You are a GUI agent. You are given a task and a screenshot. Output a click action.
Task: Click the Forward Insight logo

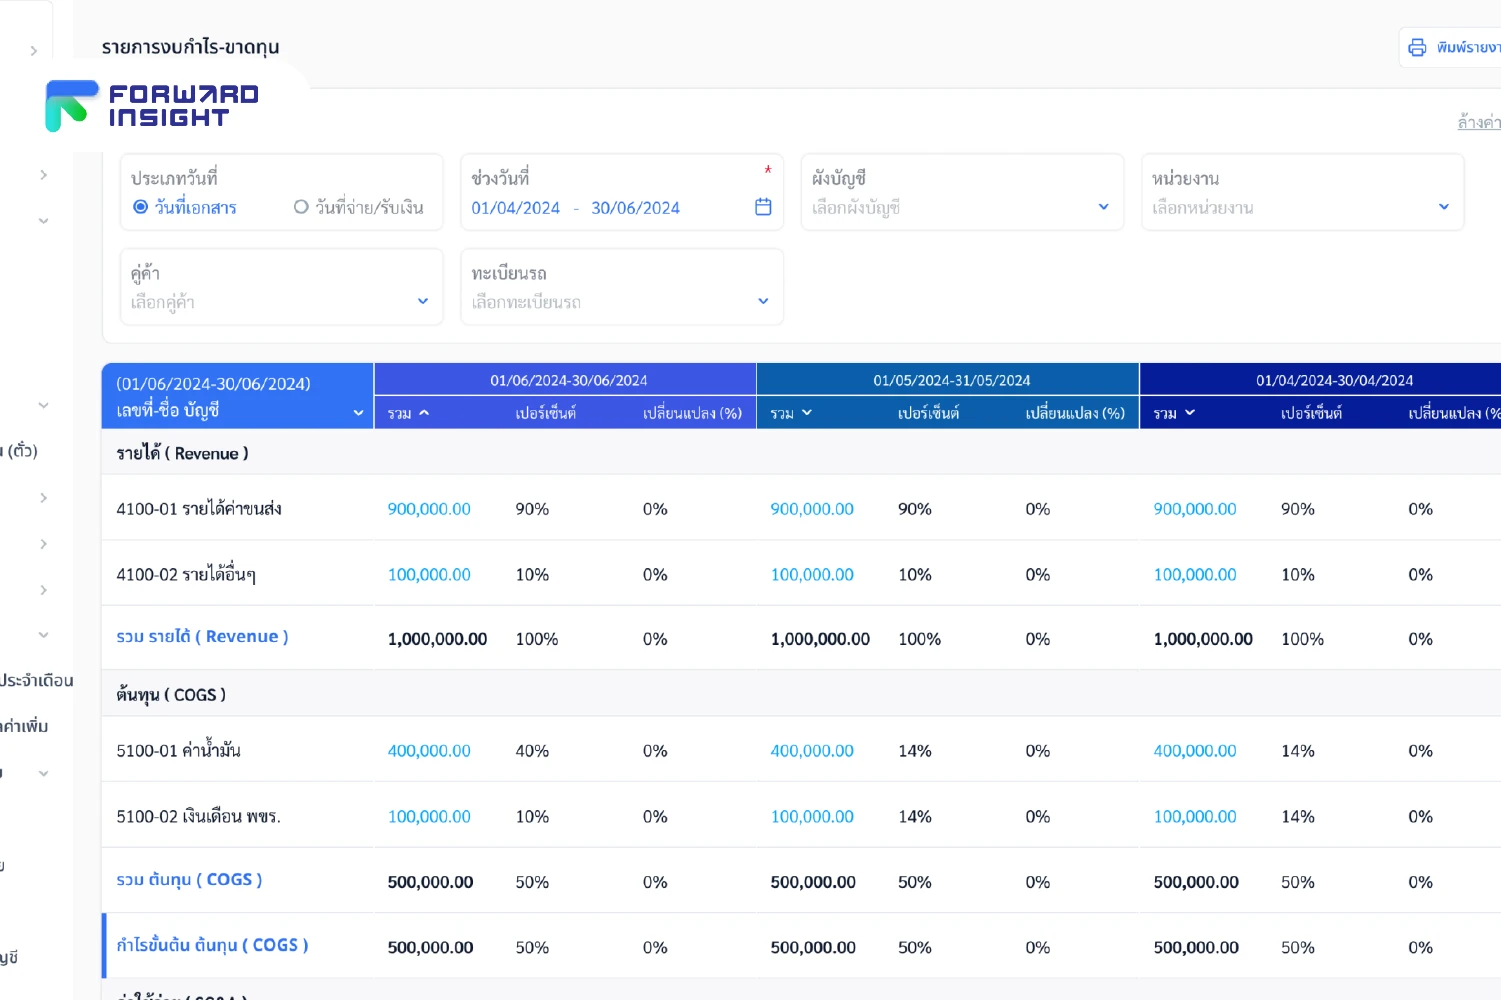click(152, 106)
